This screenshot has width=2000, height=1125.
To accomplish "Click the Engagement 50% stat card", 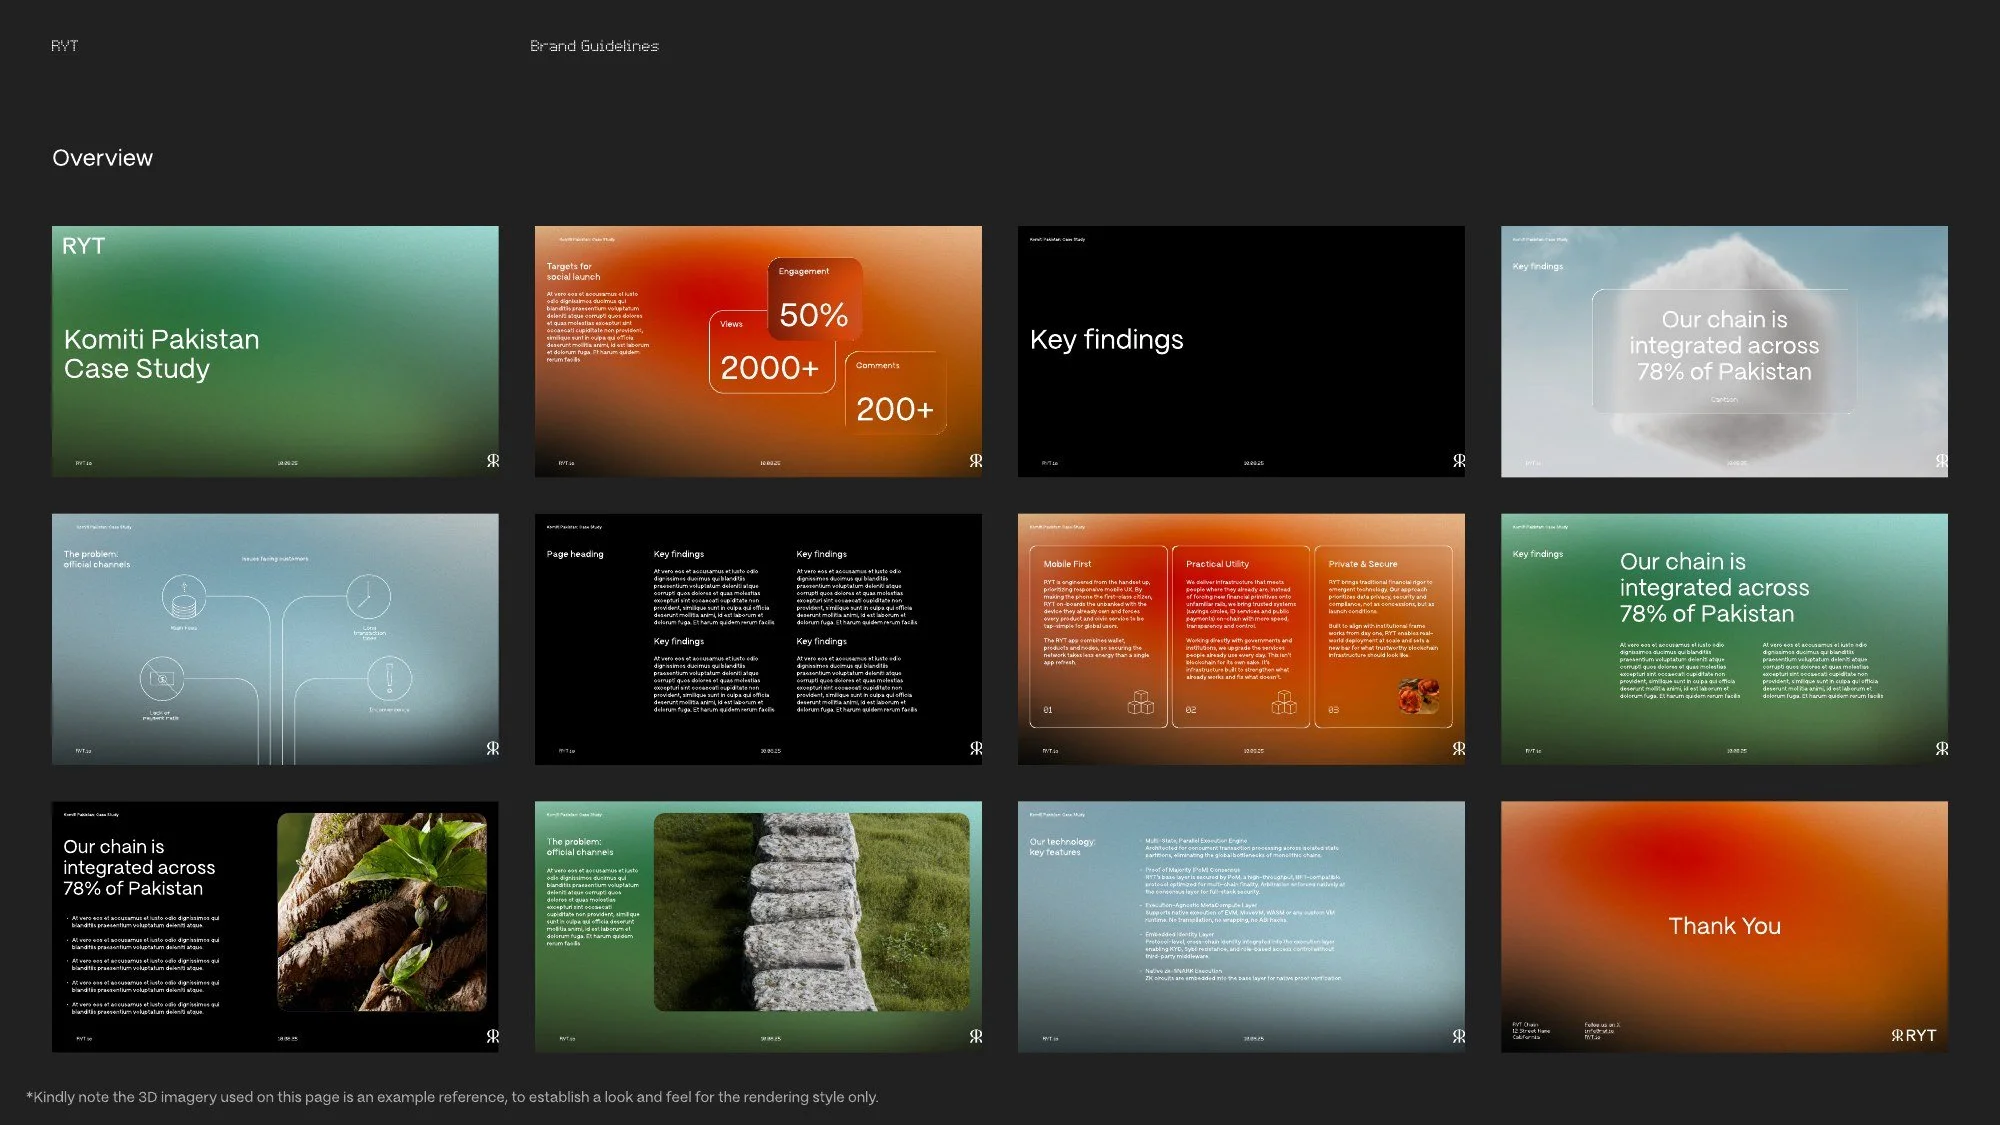I will click(x=815, y=298).
